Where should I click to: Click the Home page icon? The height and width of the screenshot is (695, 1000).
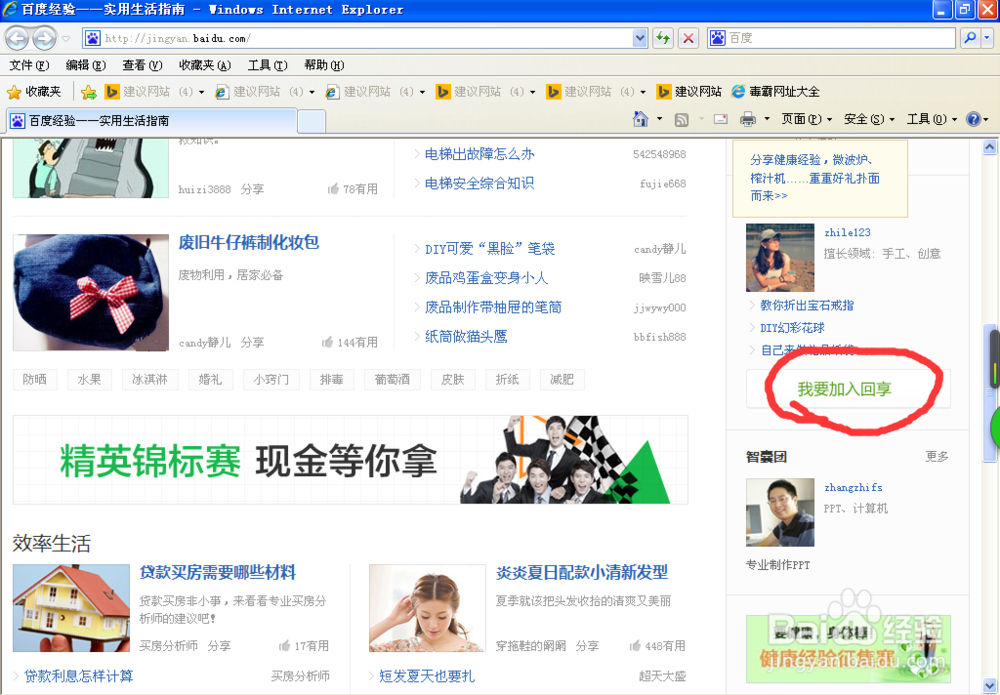pyautogui.click(x=640, y=119)
